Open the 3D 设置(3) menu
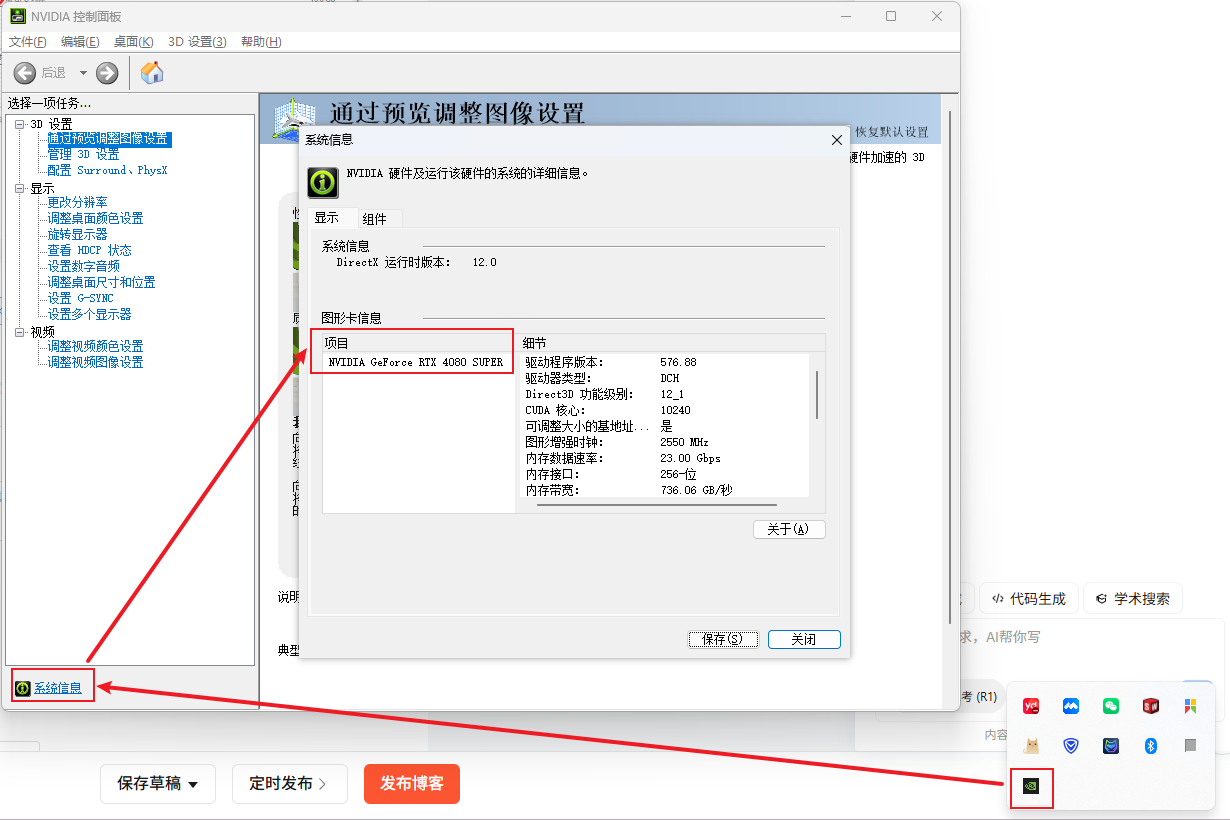This screenshot has height=820, width=1230. coord(197,42)
